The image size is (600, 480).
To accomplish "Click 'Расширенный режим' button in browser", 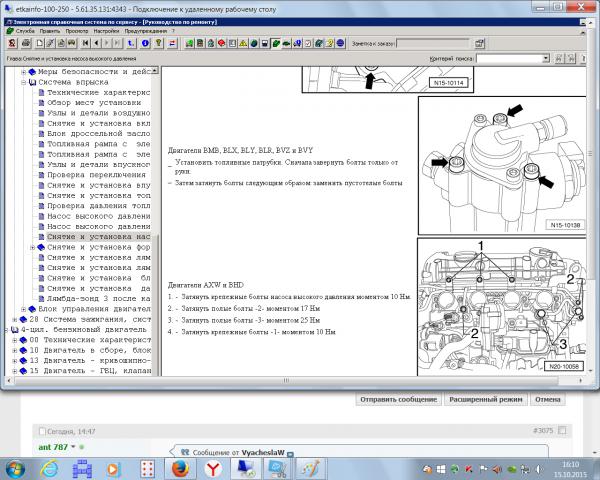I will [486, 399].
